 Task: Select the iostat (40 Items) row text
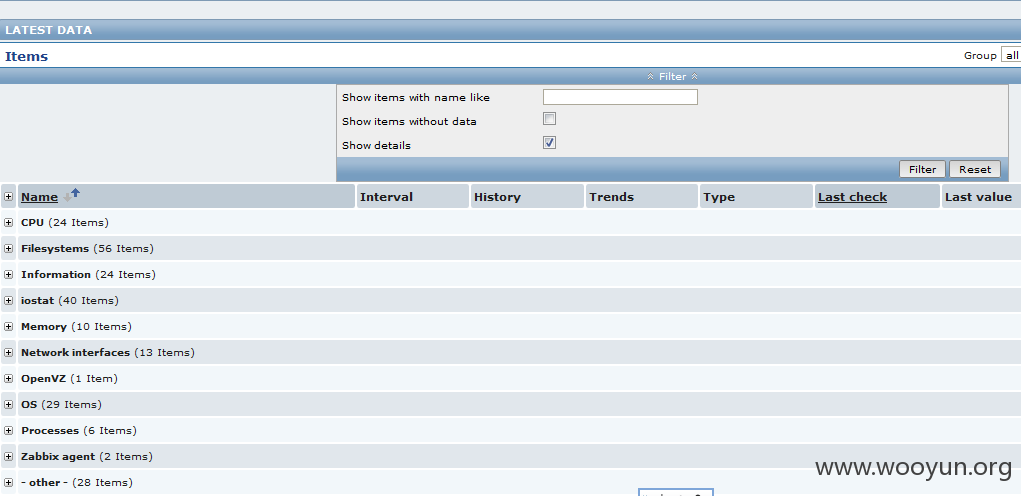point(70,301)
